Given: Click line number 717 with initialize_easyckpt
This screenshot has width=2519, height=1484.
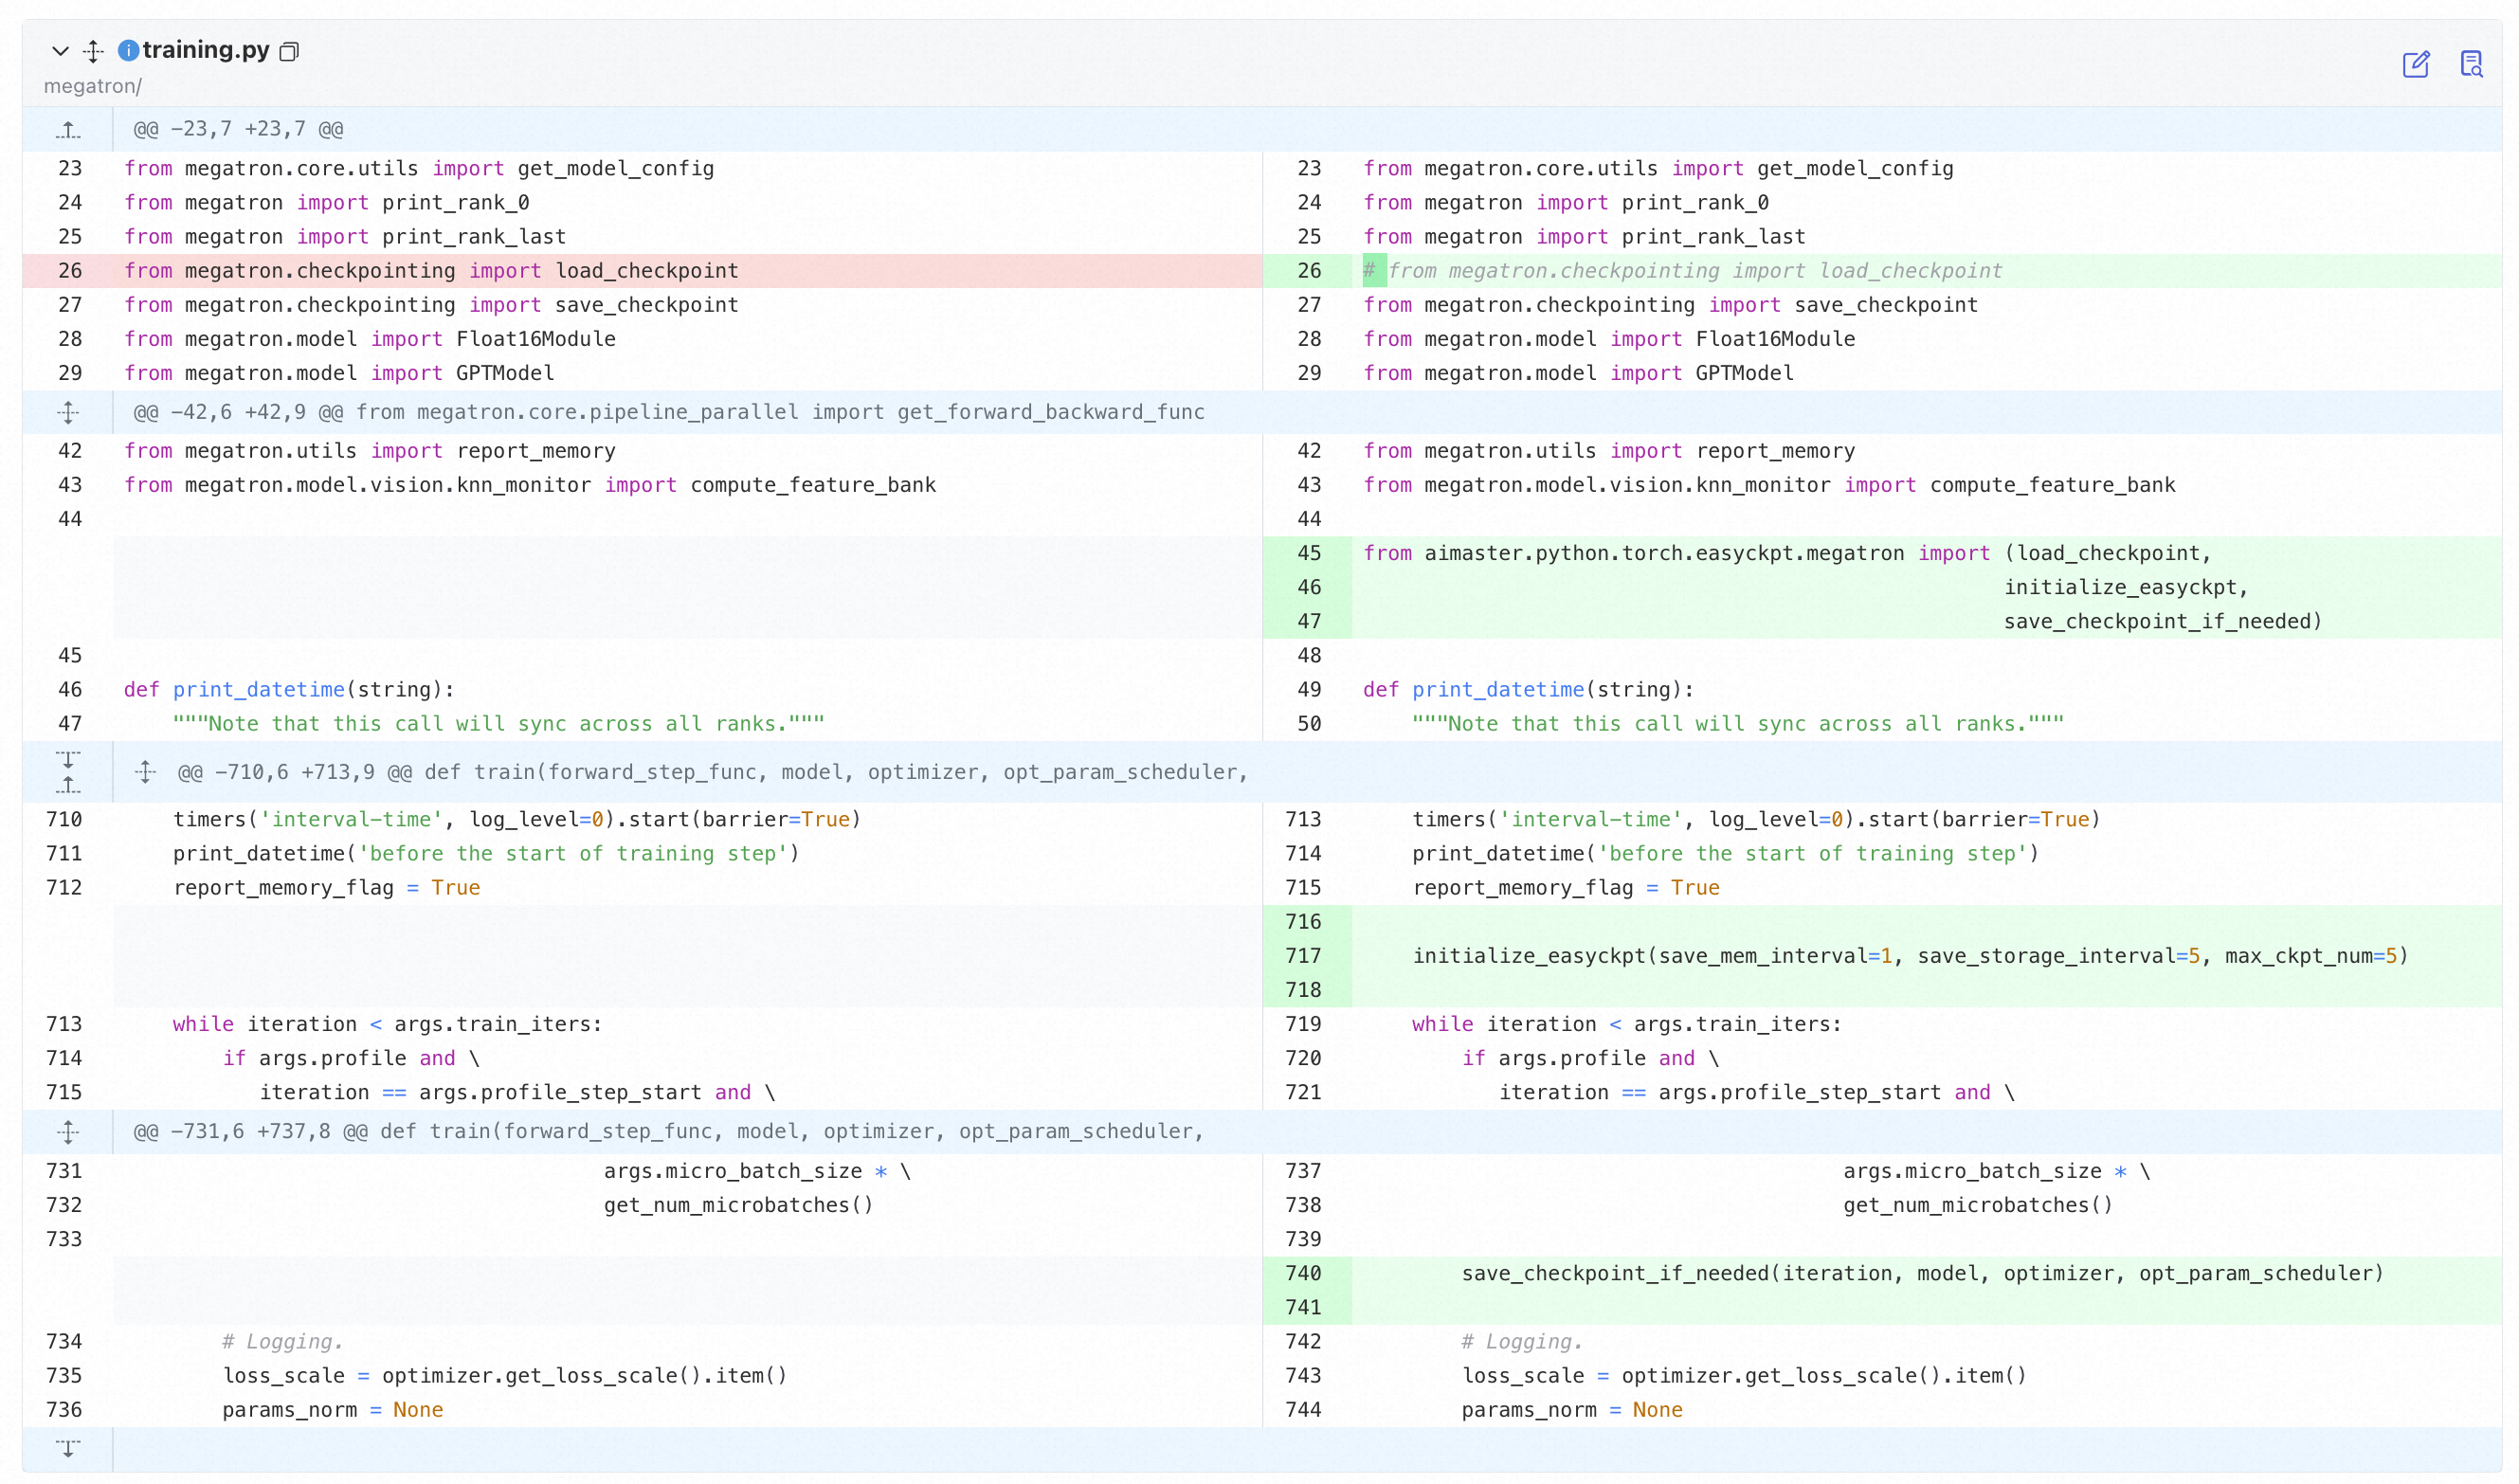Looking at the screenshot, I should 1302,956.
